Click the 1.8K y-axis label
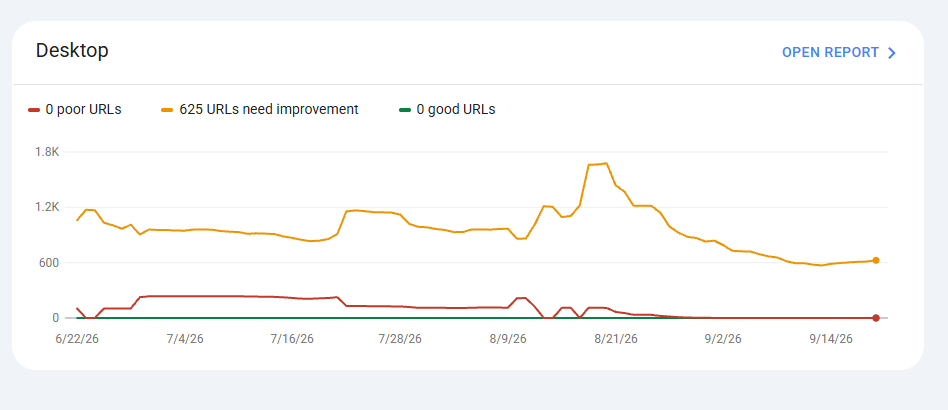This screenshot has width=948, height=410. click(x=46, y=152)
